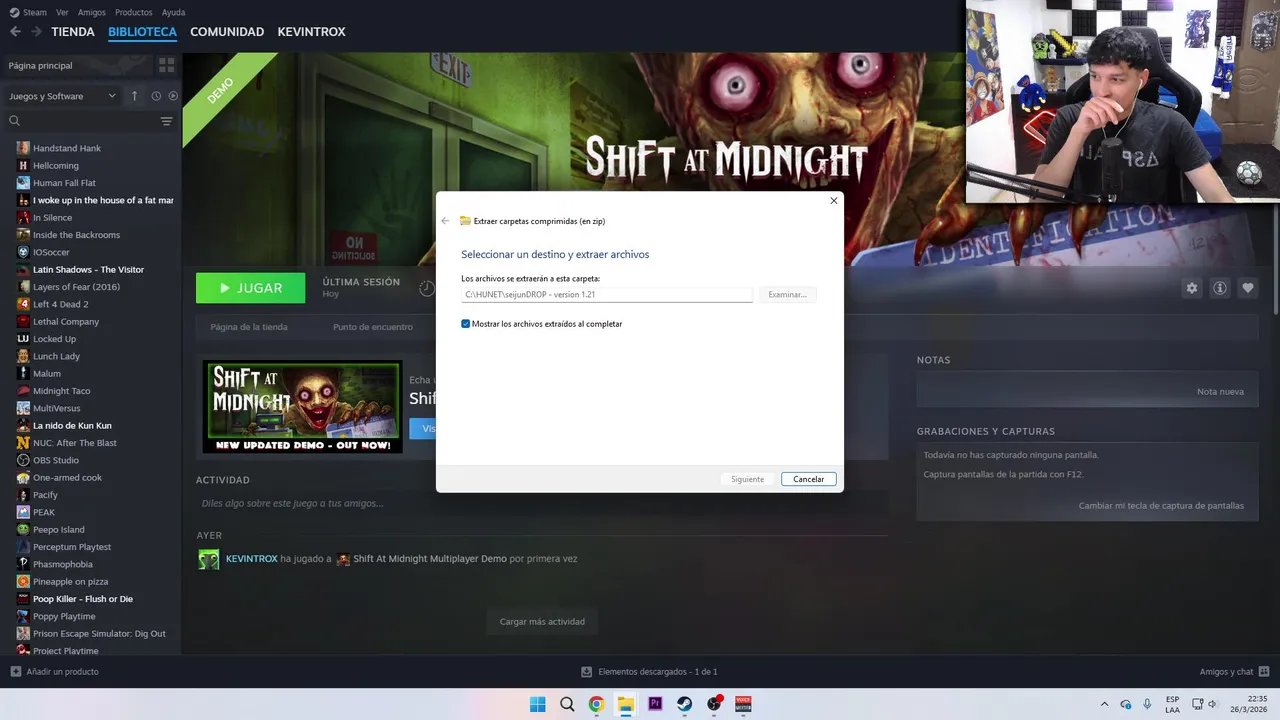
Task: Go to the COMUNIDAD tab
Action: (x=227, y=32)
